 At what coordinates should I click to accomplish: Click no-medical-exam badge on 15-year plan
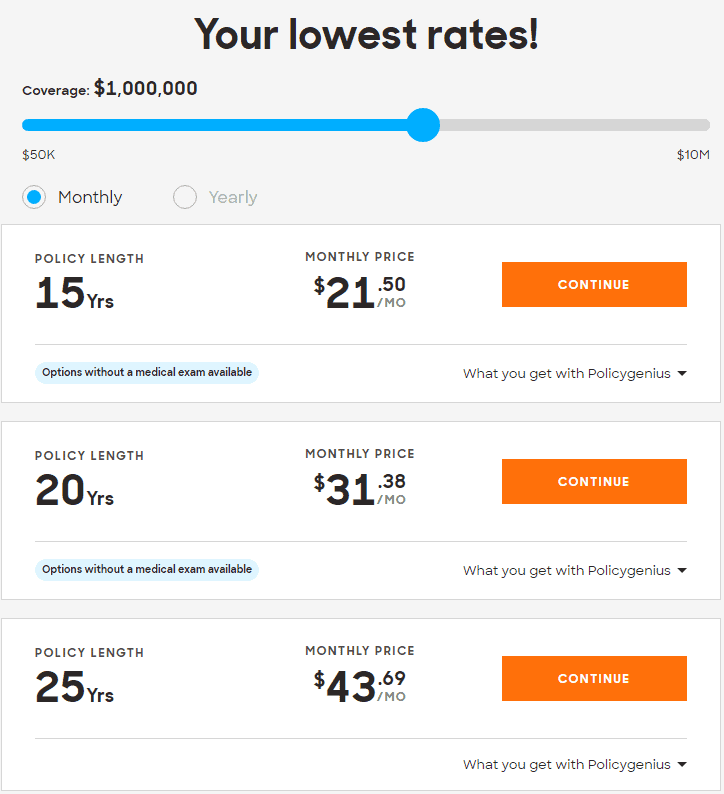[x=147, y=373]
